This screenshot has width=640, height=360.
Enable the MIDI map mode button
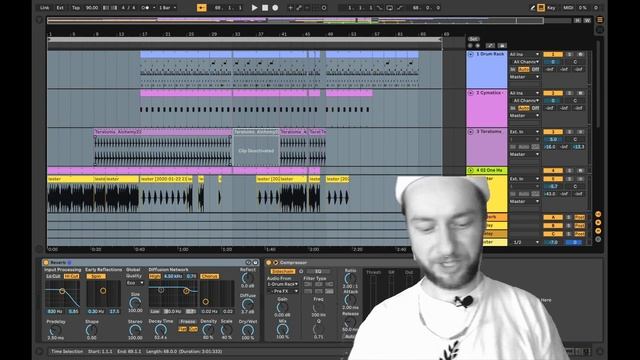point(568,8)
